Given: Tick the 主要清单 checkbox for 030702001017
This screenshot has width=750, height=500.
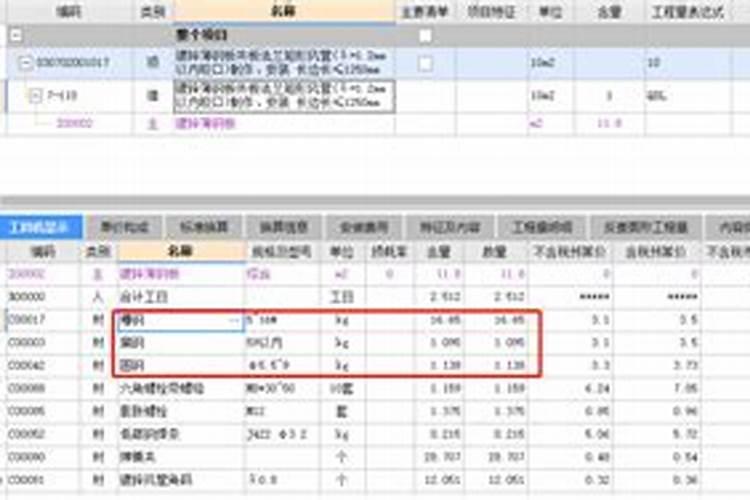Looking at the screenshot, I should click(425, 63).
